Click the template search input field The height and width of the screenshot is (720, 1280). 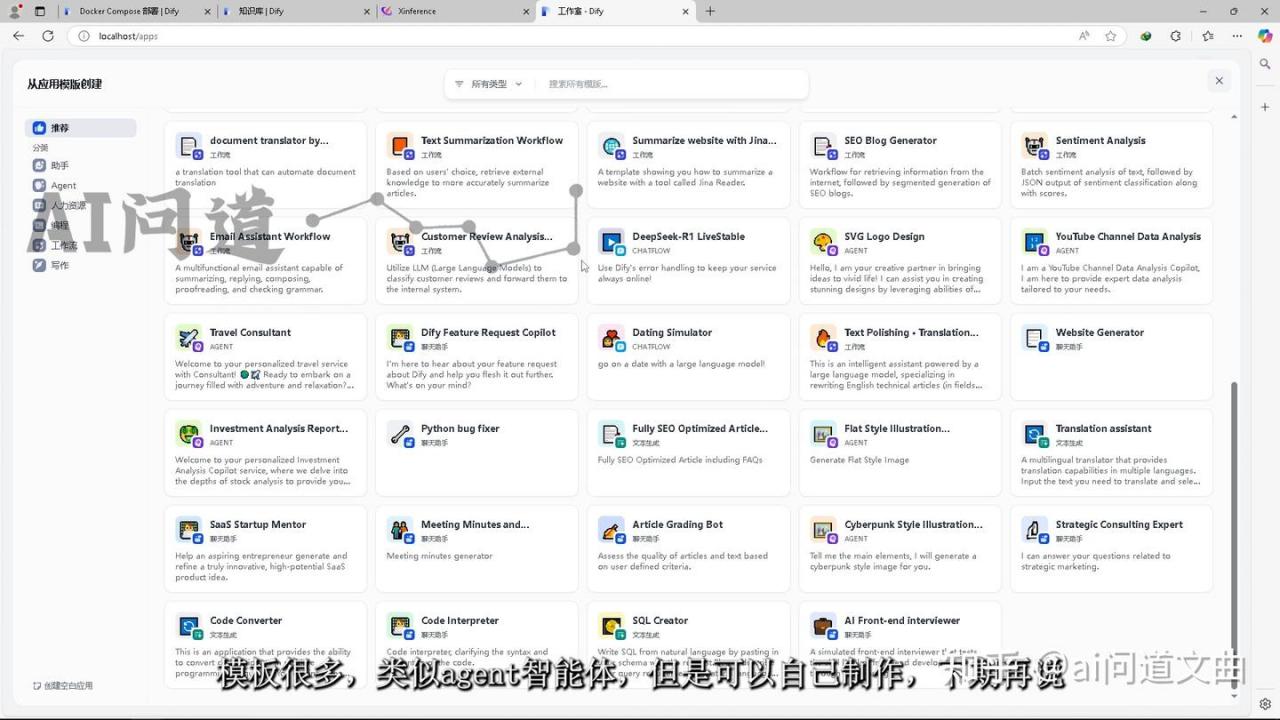(673, 84)
